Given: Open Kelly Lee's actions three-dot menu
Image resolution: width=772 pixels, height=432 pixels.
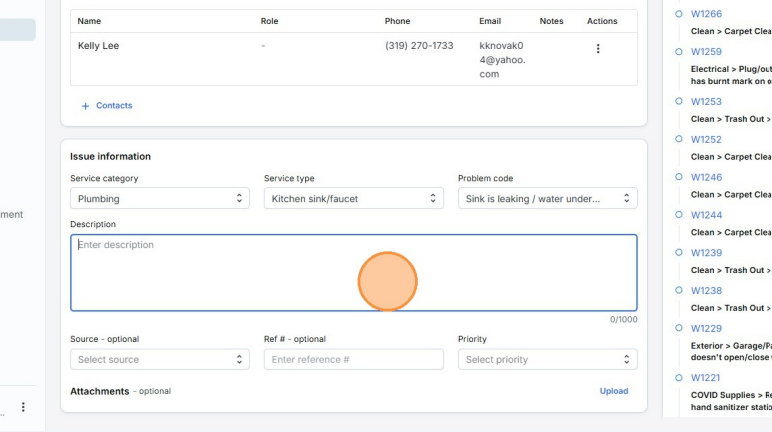Looking at the screenshot, I should pyautogui.click(x=598, y=49).
